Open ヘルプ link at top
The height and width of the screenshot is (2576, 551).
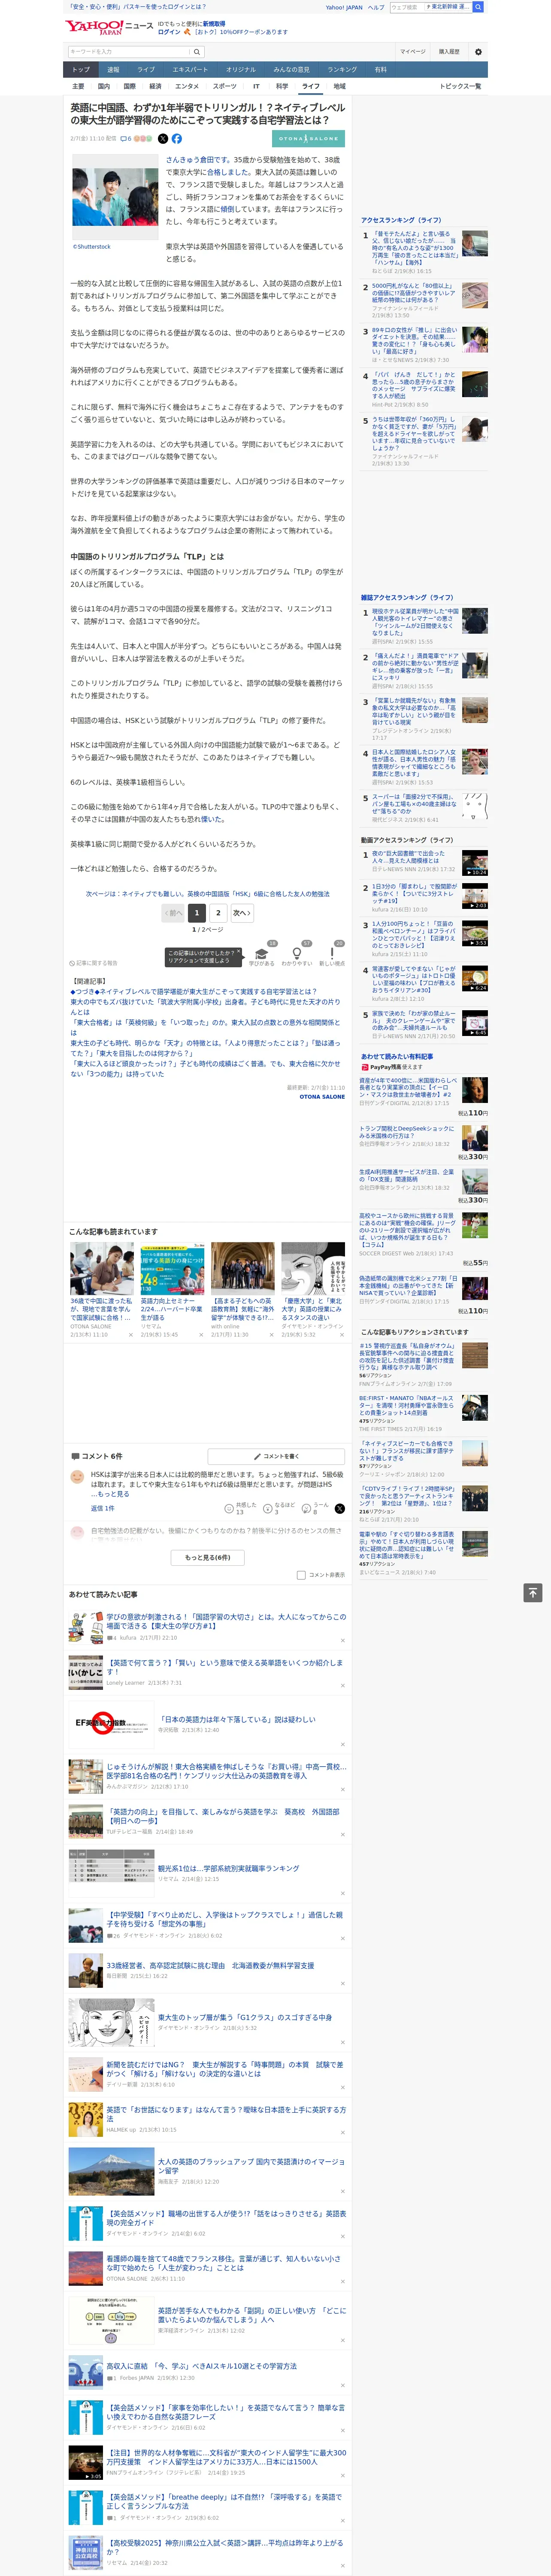coord(375,7)
